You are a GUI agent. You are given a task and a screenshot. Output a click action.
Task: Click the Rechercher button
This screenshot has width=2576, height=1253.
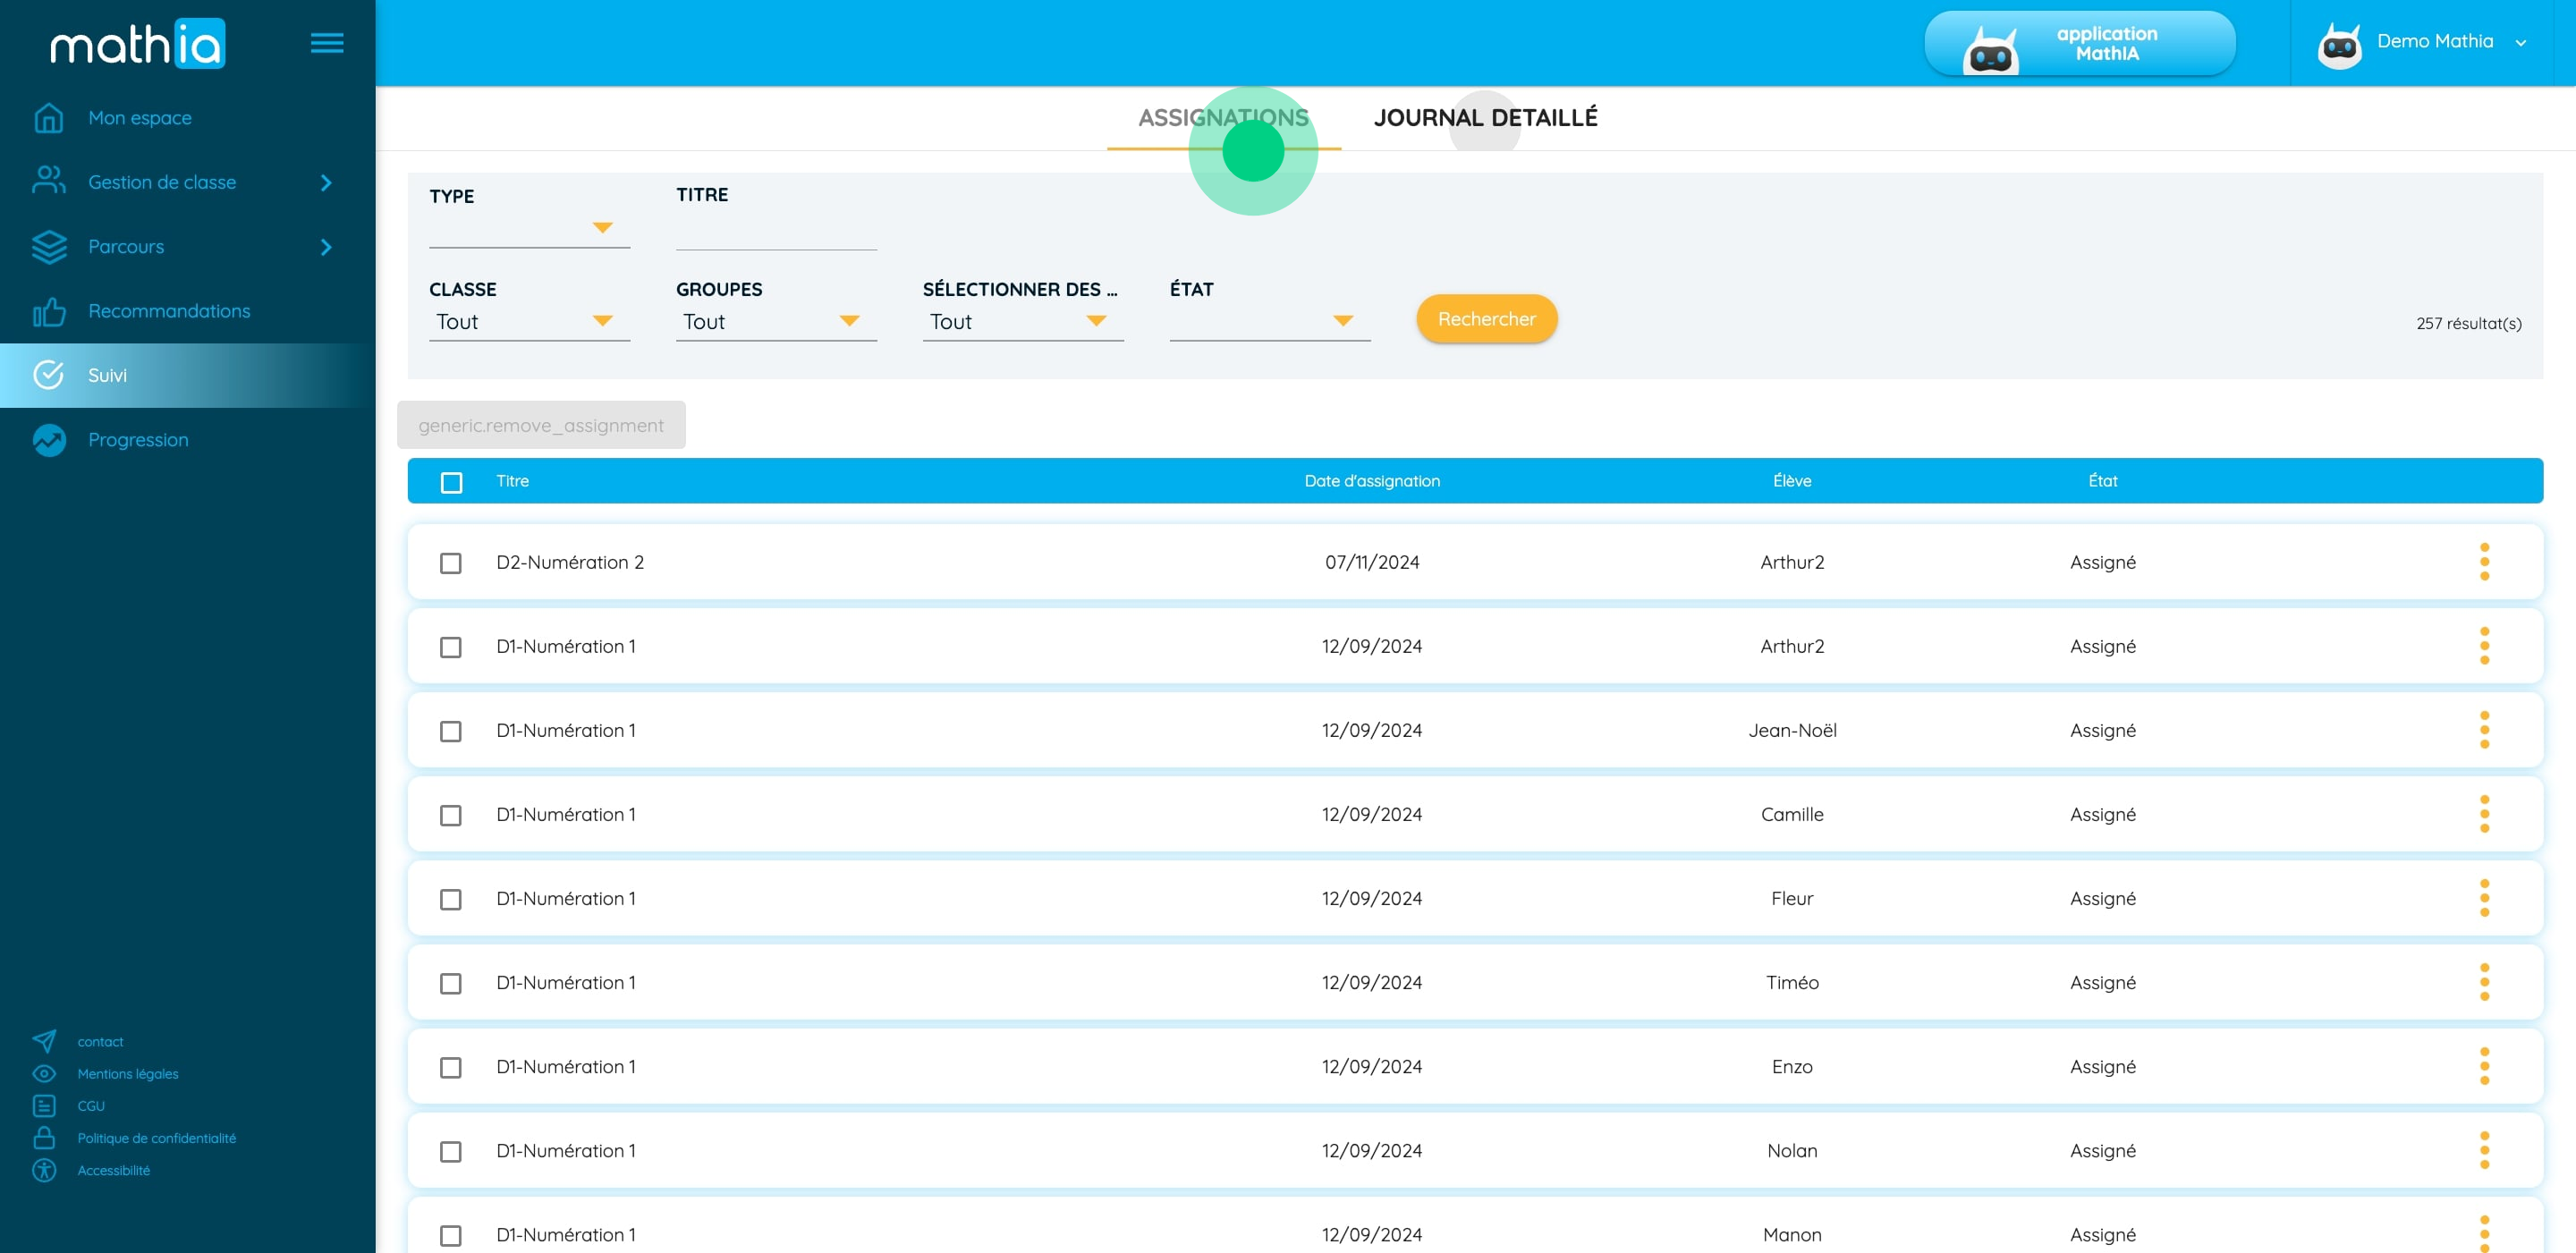tap(1485, 319)
